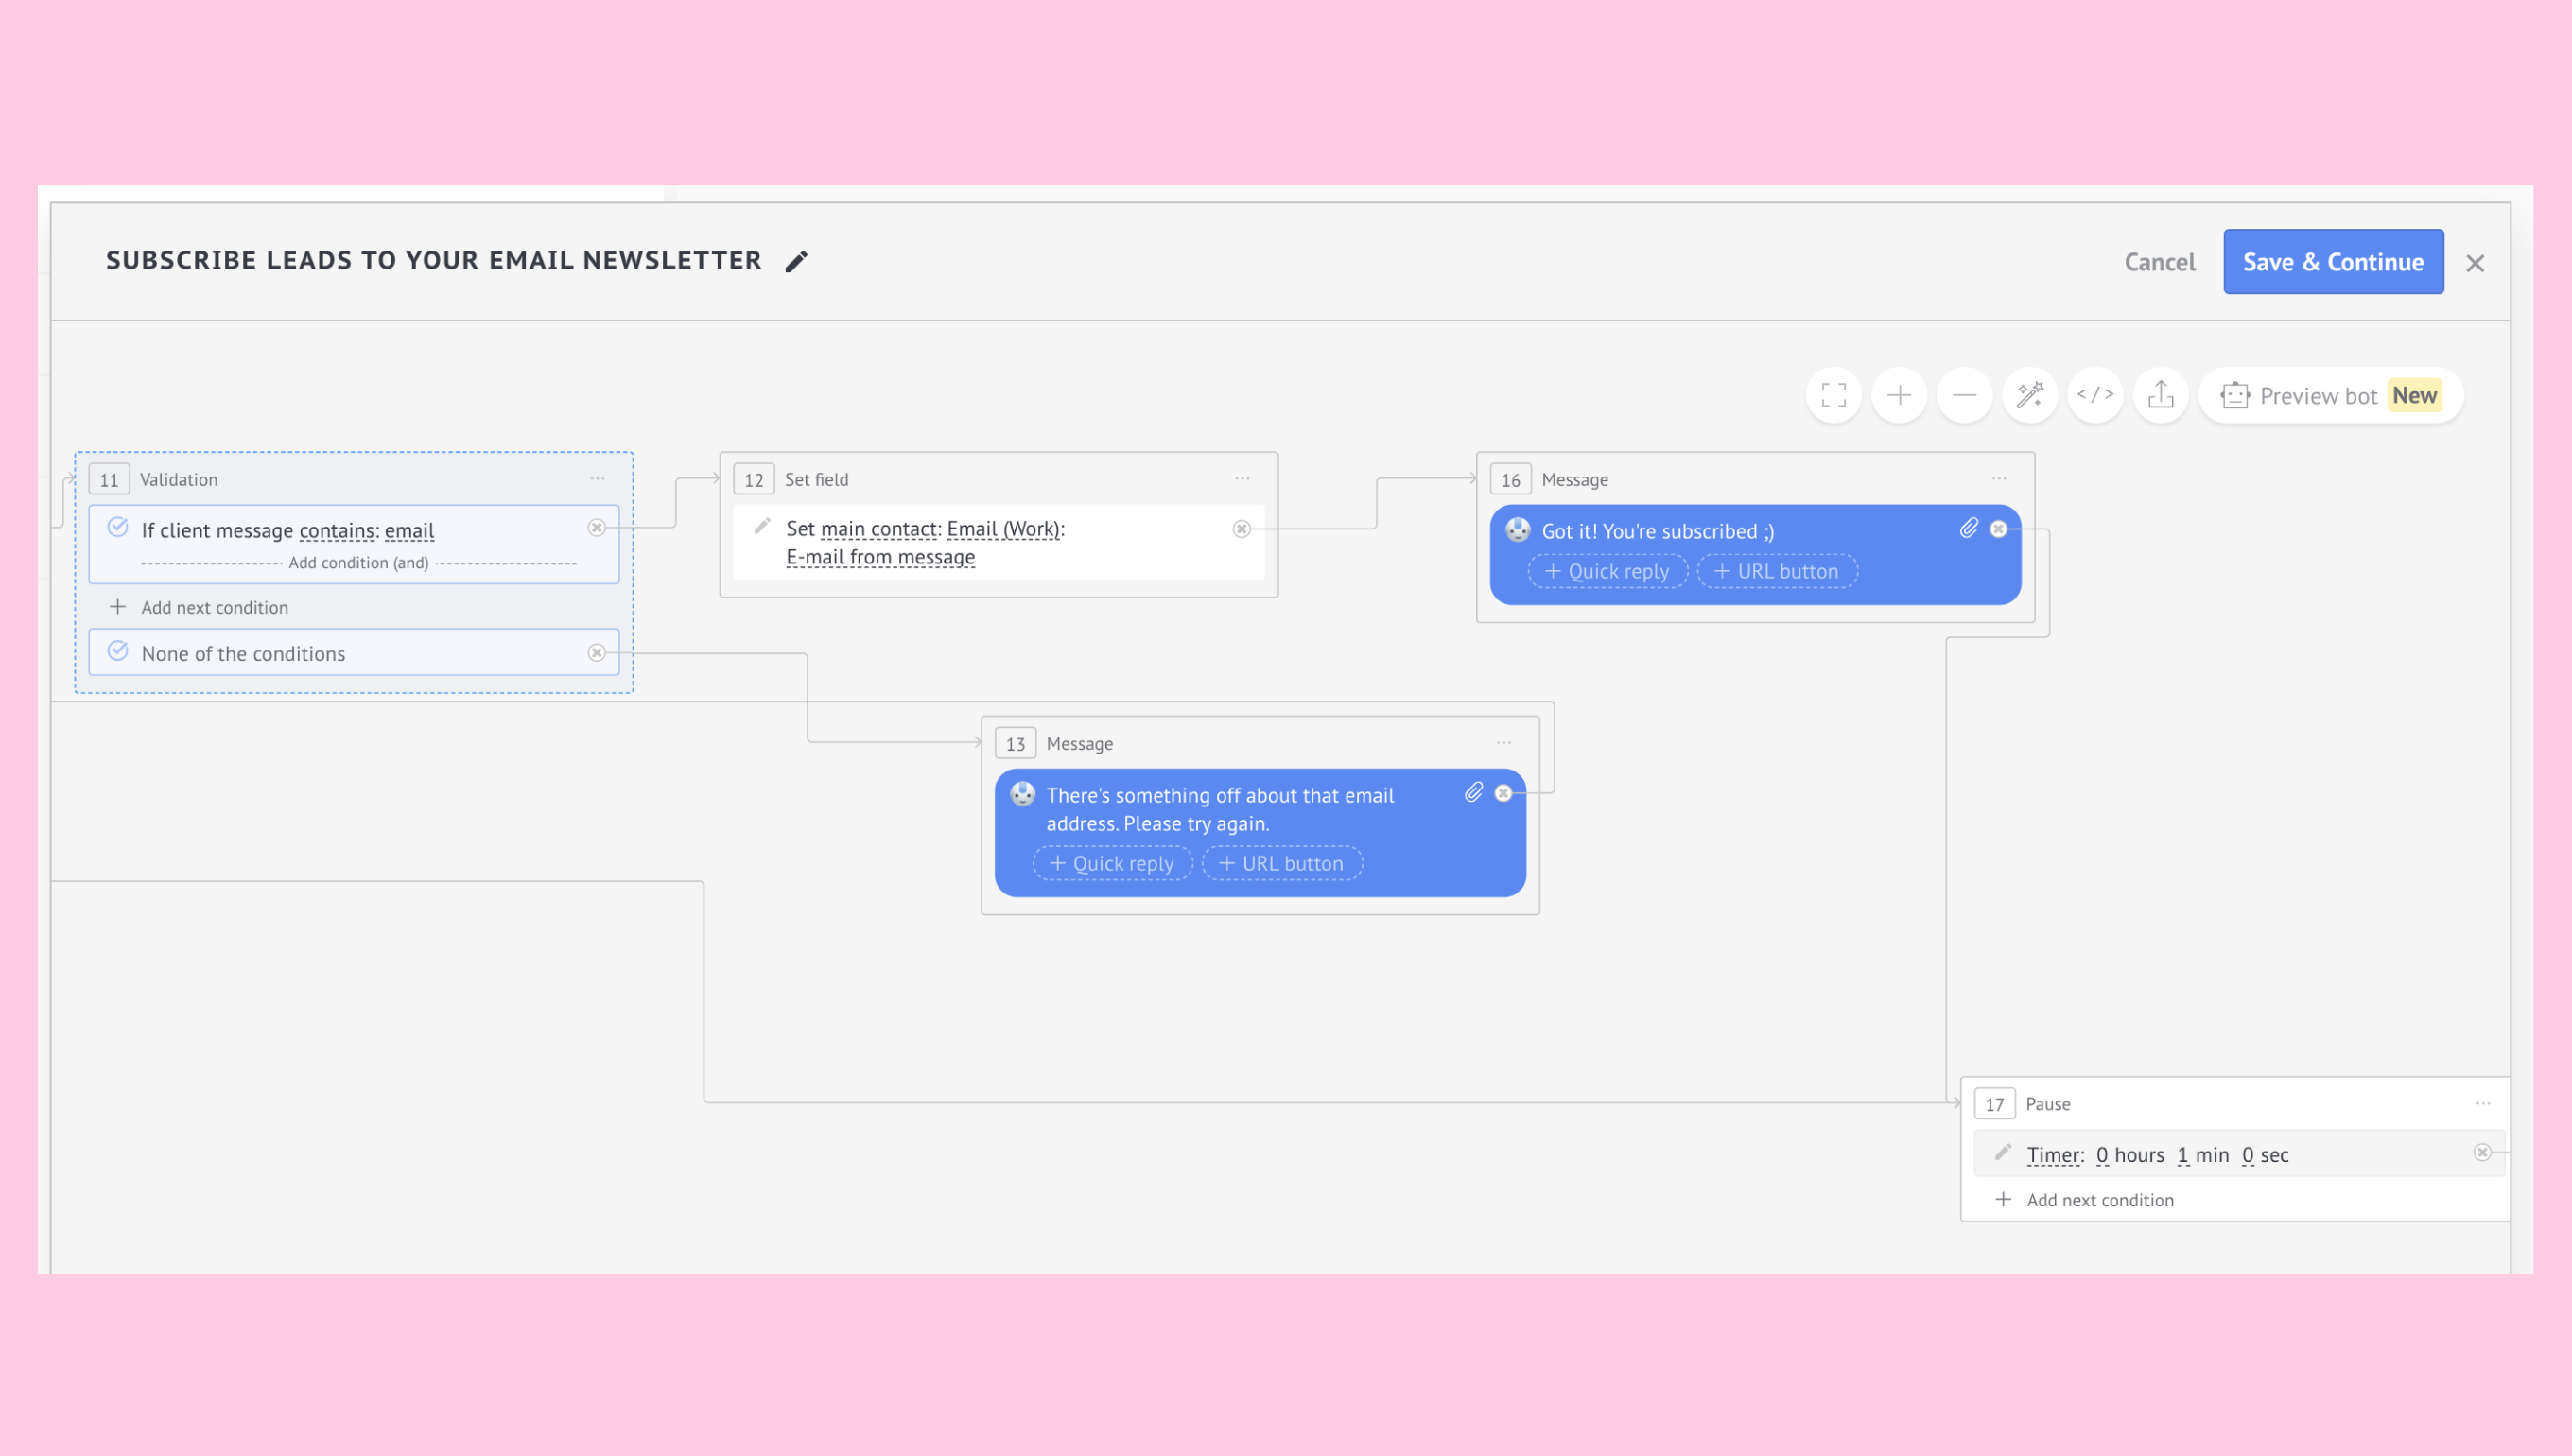The width and height of the screenshot is (2572, 1456).
Task: Click the magic wand auto-arrange icon
Action: [x=2030, y=395]
